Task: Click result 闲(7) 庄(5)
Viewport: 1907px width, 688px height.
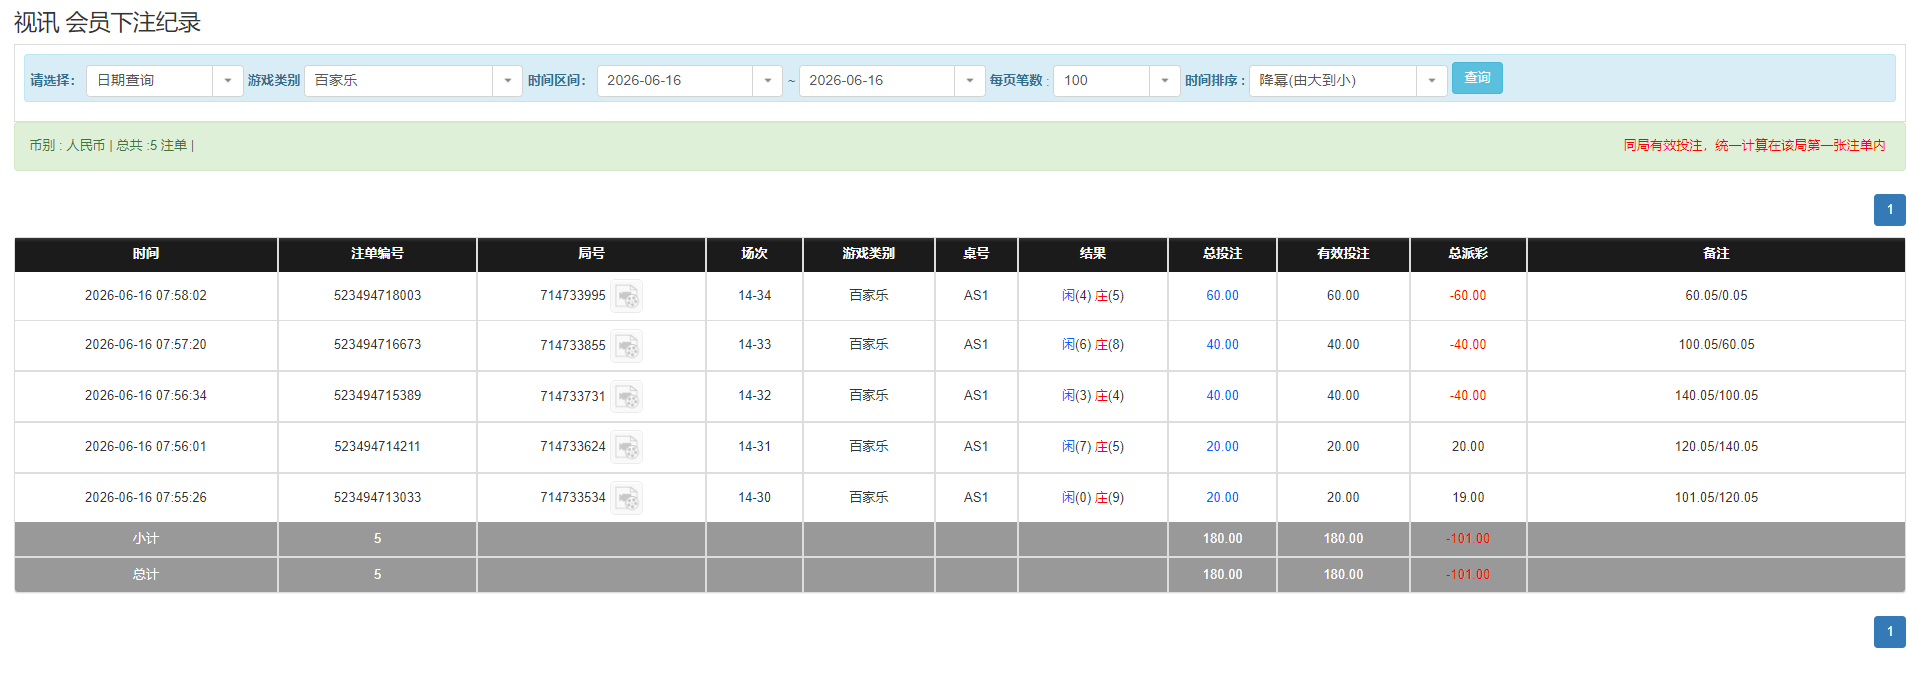Action: pyautogui.click(x=1092, y=447)
